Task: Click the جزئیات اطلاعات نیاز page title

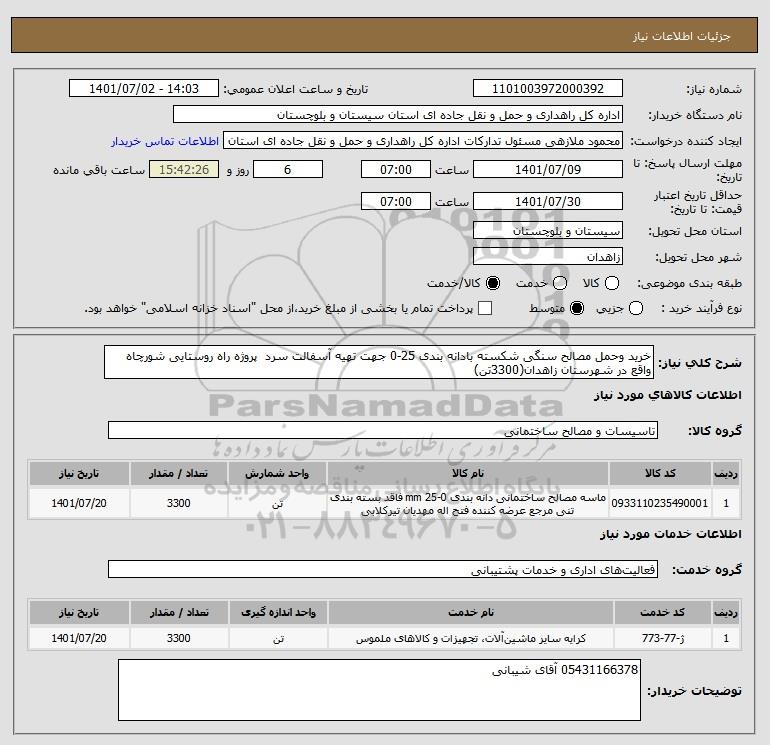Action: (x=682, y=36)
